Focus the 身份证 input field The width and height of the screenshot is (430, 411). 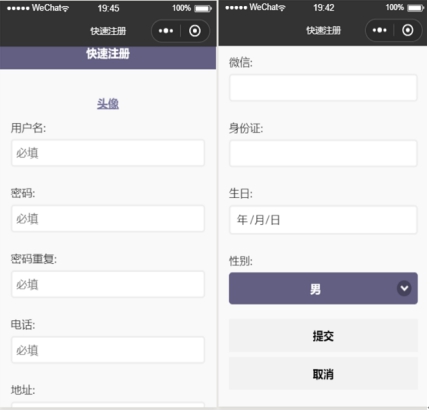[x=323, y=153]
